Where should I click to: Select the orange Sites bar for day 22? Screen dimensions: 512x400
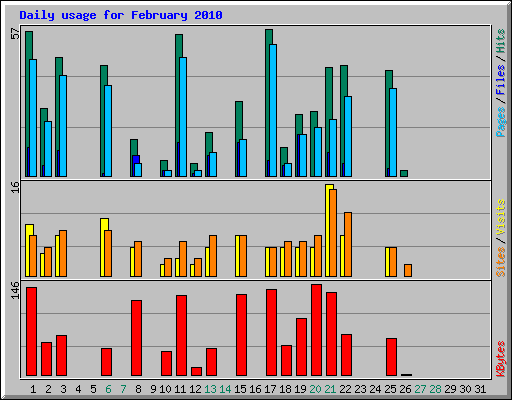[348, 244]
